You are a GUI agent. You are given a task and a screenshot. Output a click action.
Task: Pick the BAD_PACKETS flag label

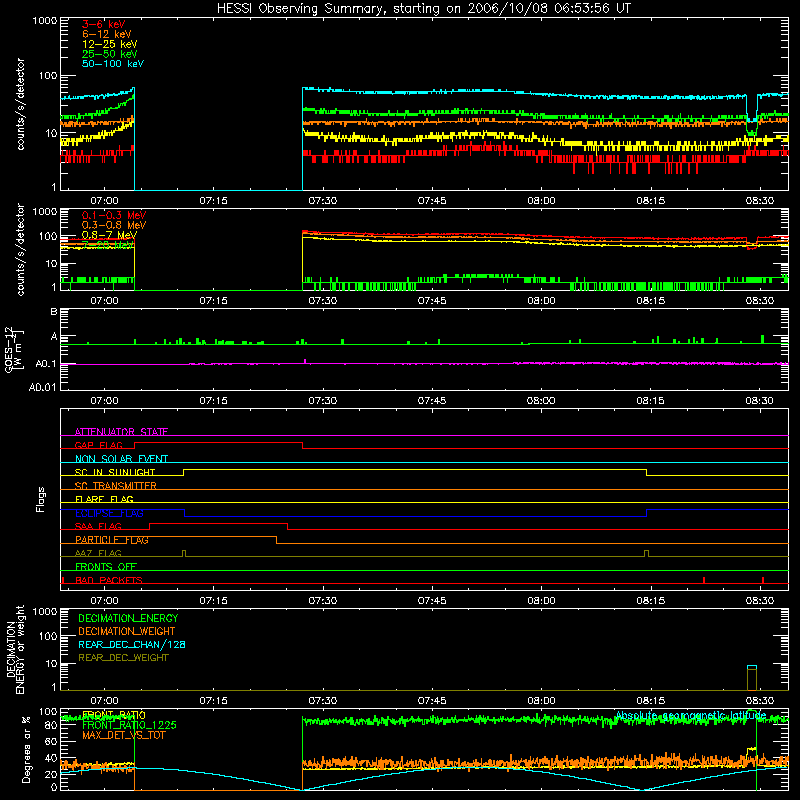[x=109, y=580]
